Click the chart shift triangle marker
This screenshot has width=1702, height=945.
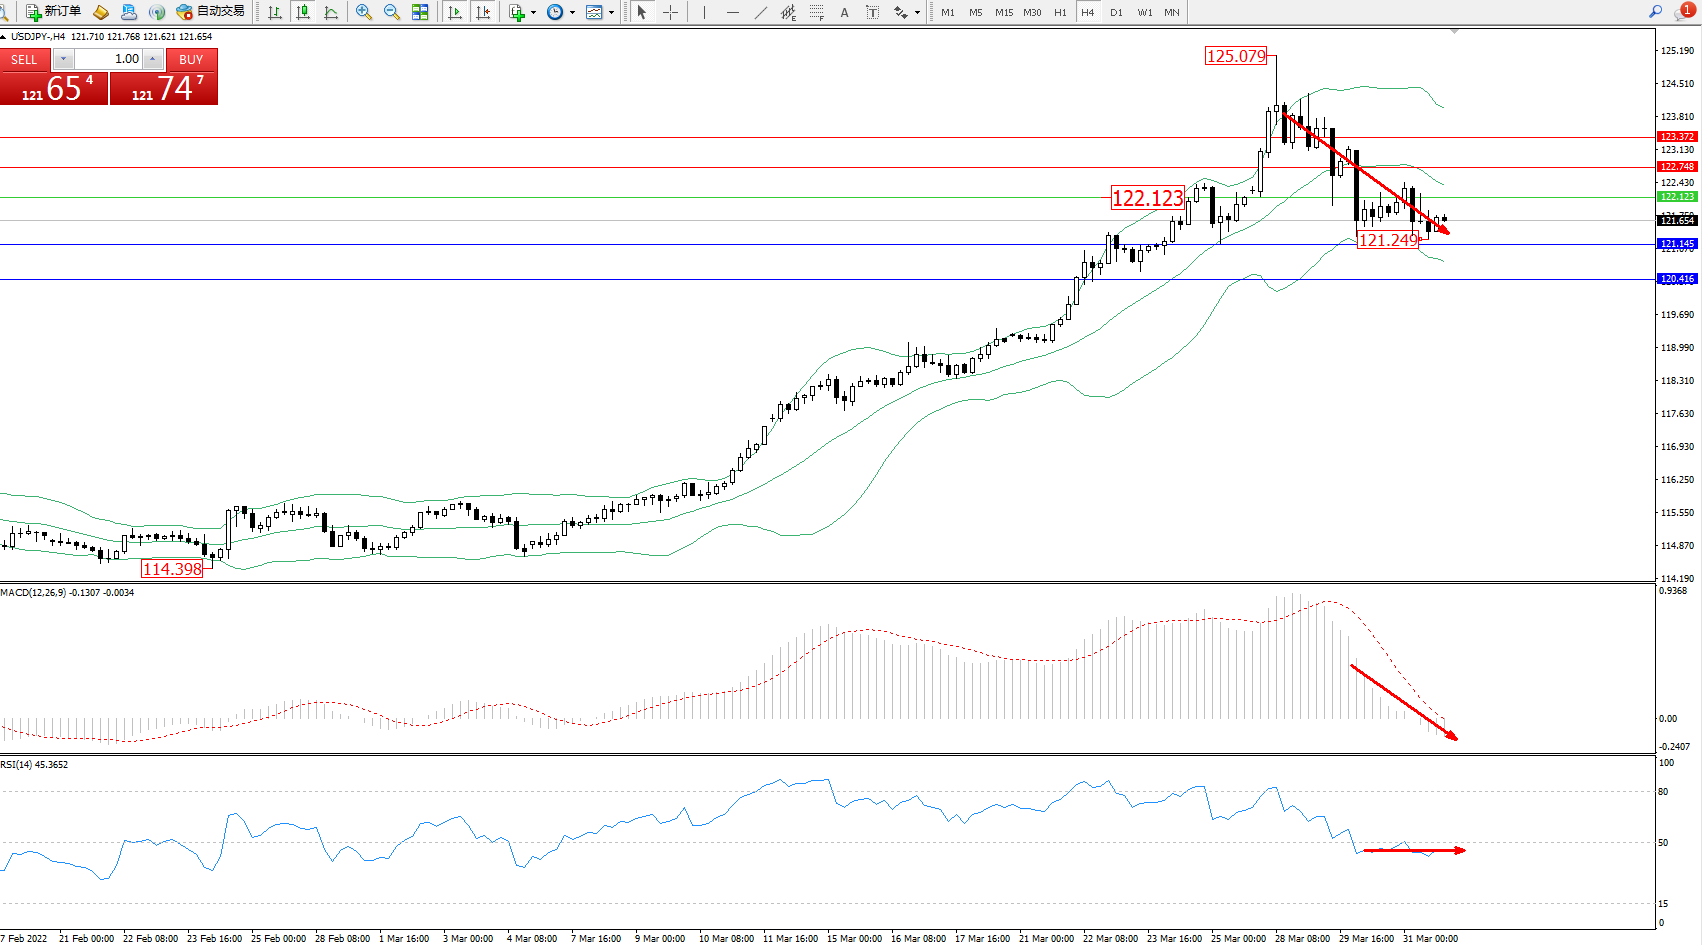(1454, 32)
